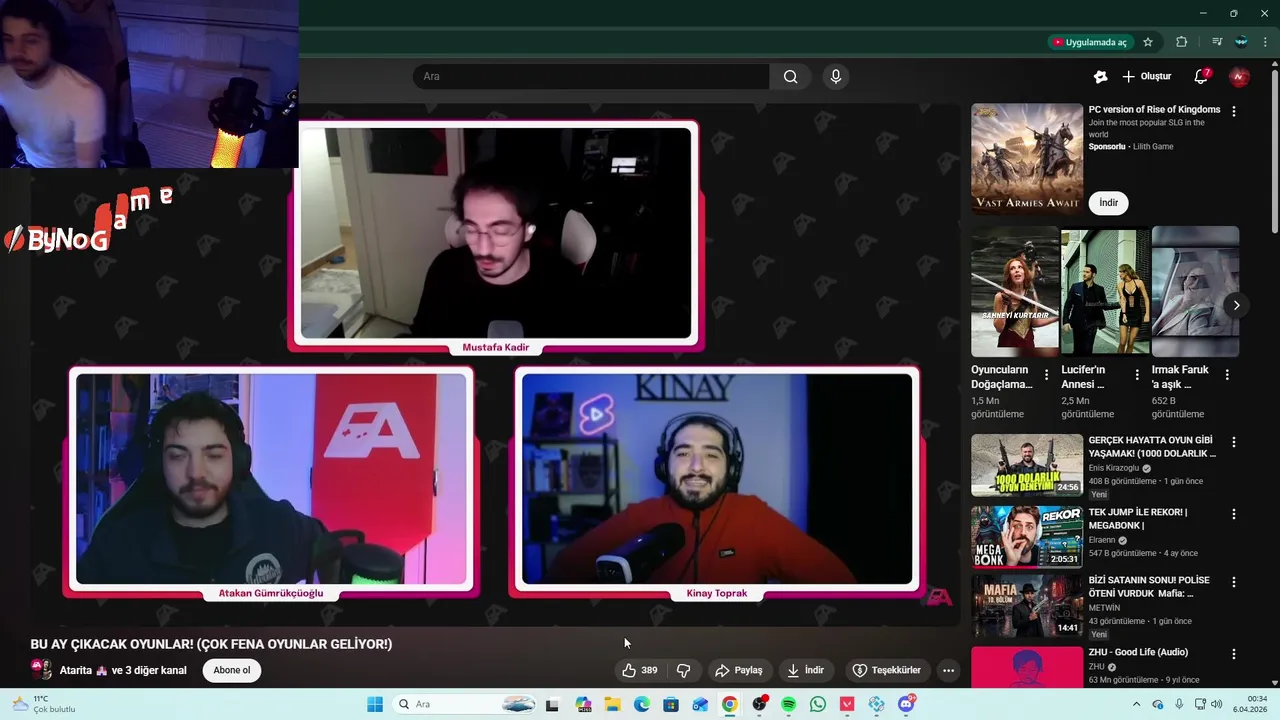The width and height of the screenshot is (1280, 720).
Task: Click the sparkle icon beside Oluştur
Action: tap(1100, 77)
